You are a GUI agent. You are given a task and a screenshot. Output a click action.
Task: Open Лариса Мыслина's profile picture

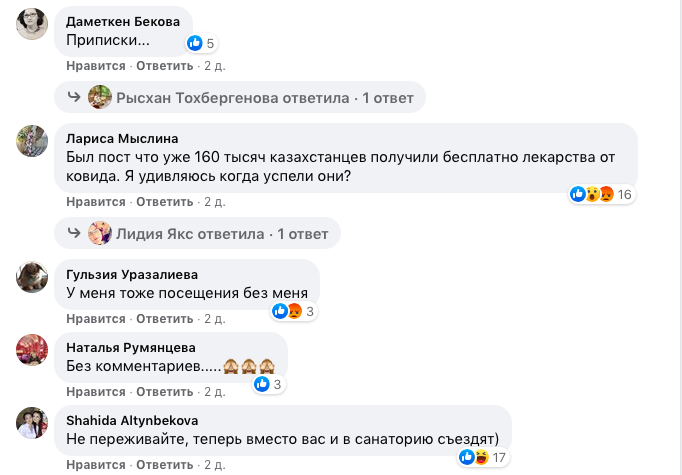pyautogui.click(x=33, y=141)
